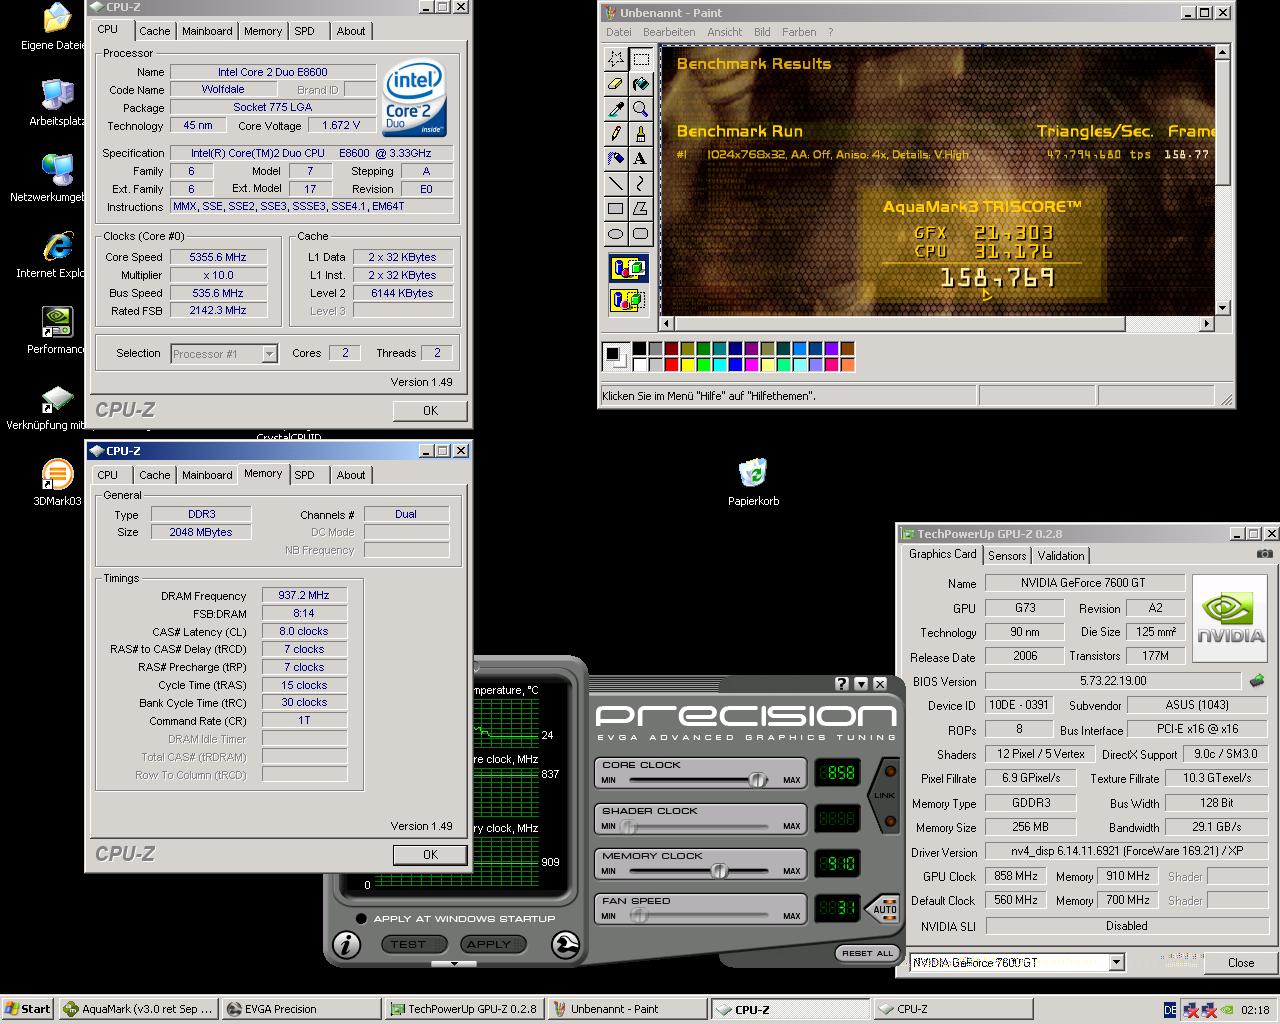Select the Free-Form Select tool in Paint
The width and height of the screenshot is (1280, 1024).
click(x=616, y=59)
